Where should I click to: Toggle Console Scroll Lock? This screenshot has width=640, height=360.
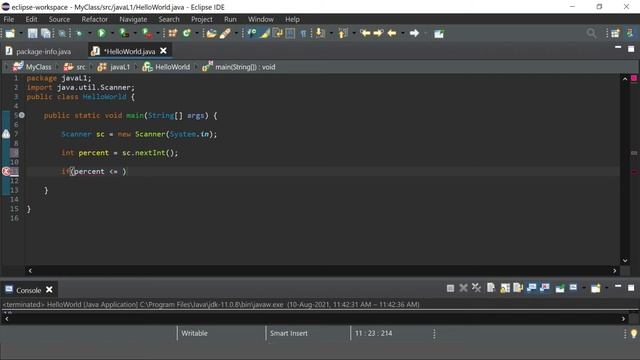coord(505,288)
